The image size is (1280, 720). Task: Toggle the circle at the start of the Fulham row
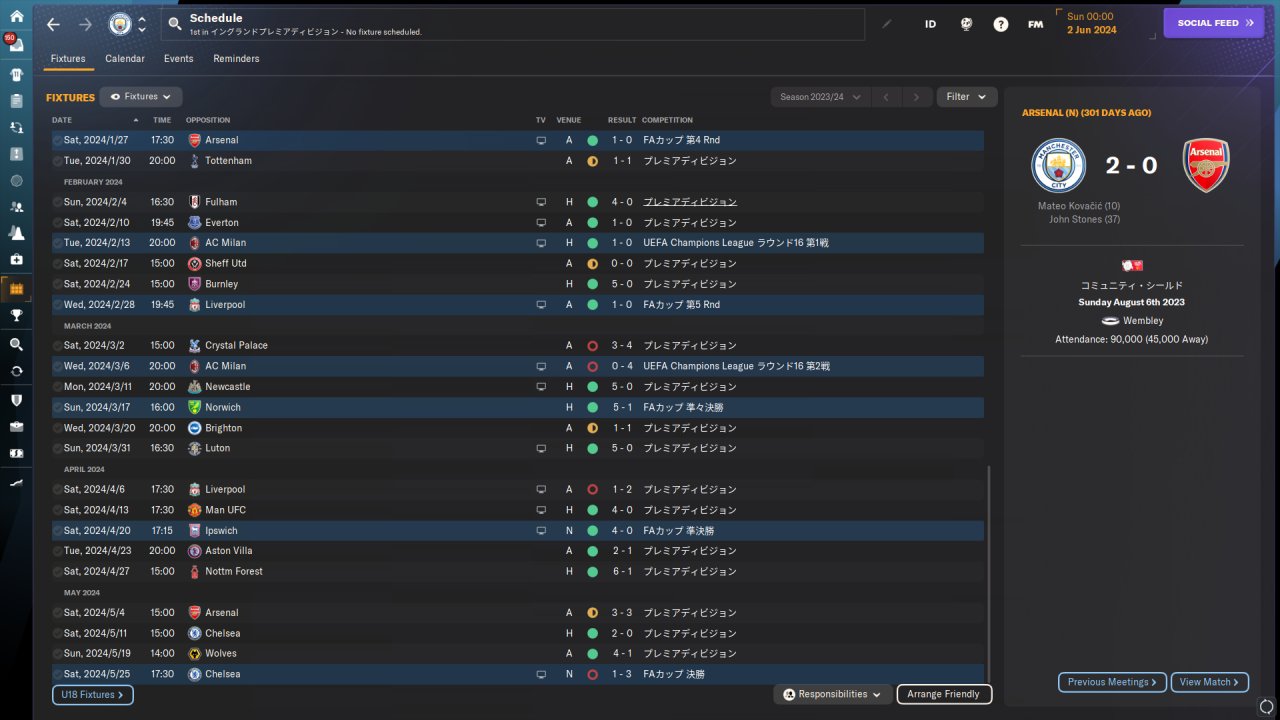(58, 202)
